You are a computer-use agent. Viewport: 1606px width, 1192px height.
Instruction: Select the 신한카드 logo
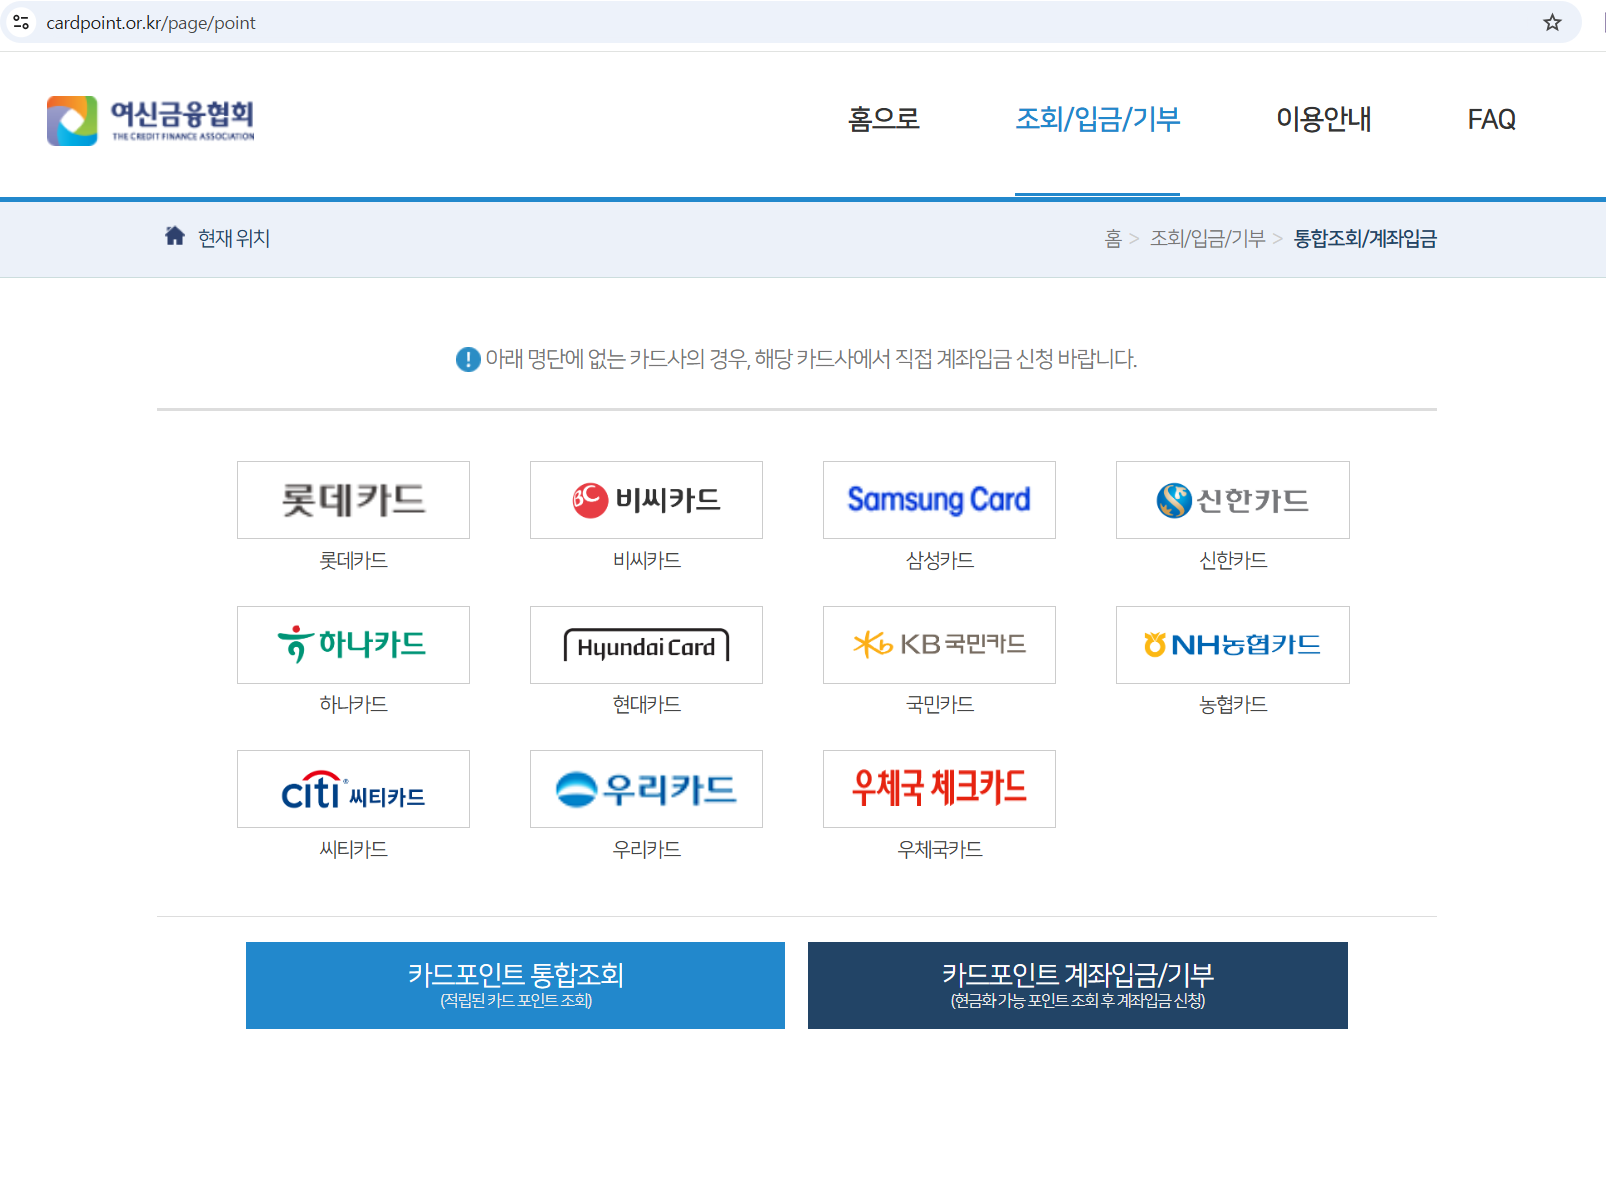pos(1232,500)
